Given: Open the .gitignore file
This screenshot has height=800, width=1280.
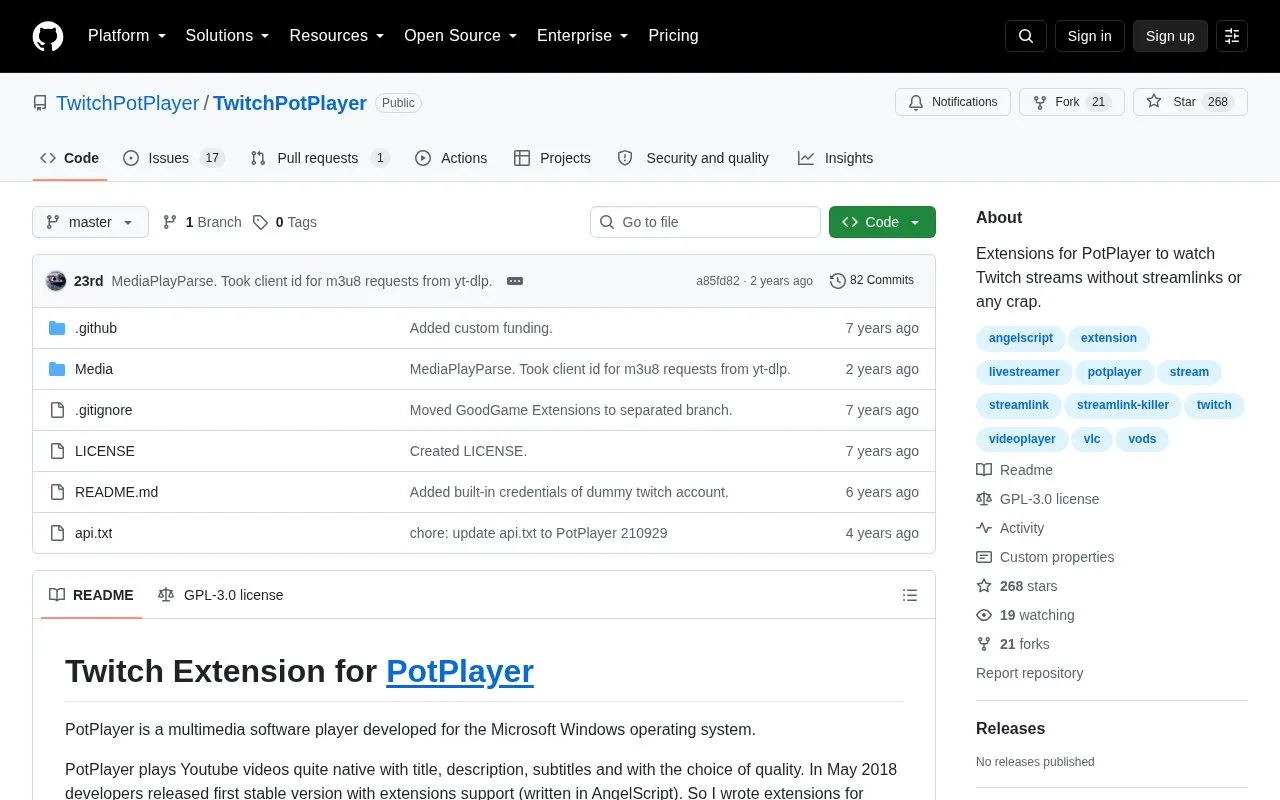Looking at the screenshot, I should pyautogui.click(x=104, y=410).
